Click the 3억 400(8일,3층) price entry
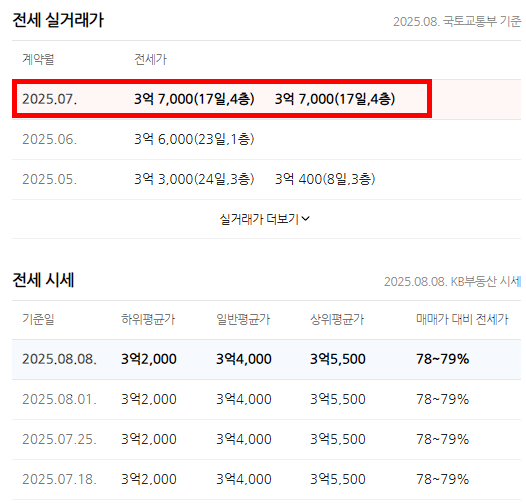 (325, 179)
